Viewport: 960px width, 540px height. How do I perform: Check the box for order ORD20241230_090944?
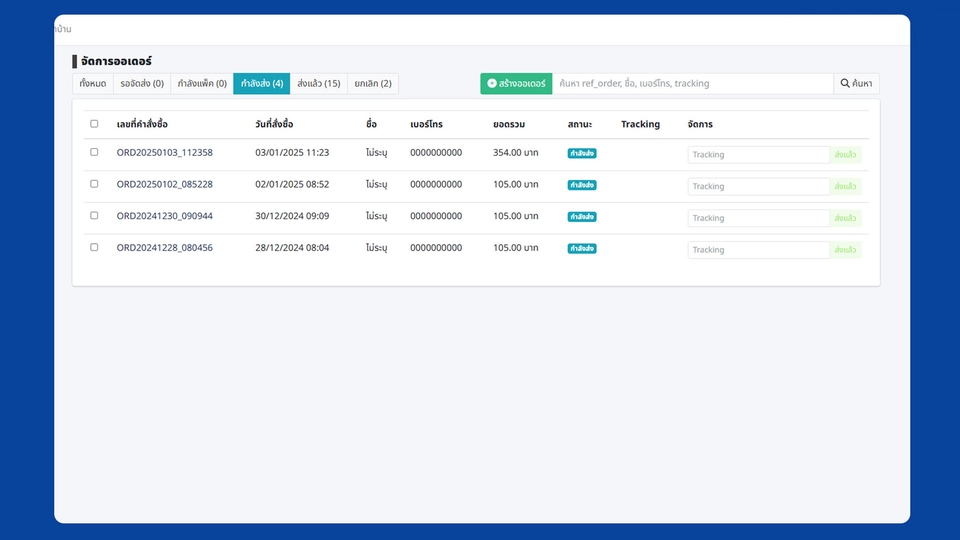(94, 216)
